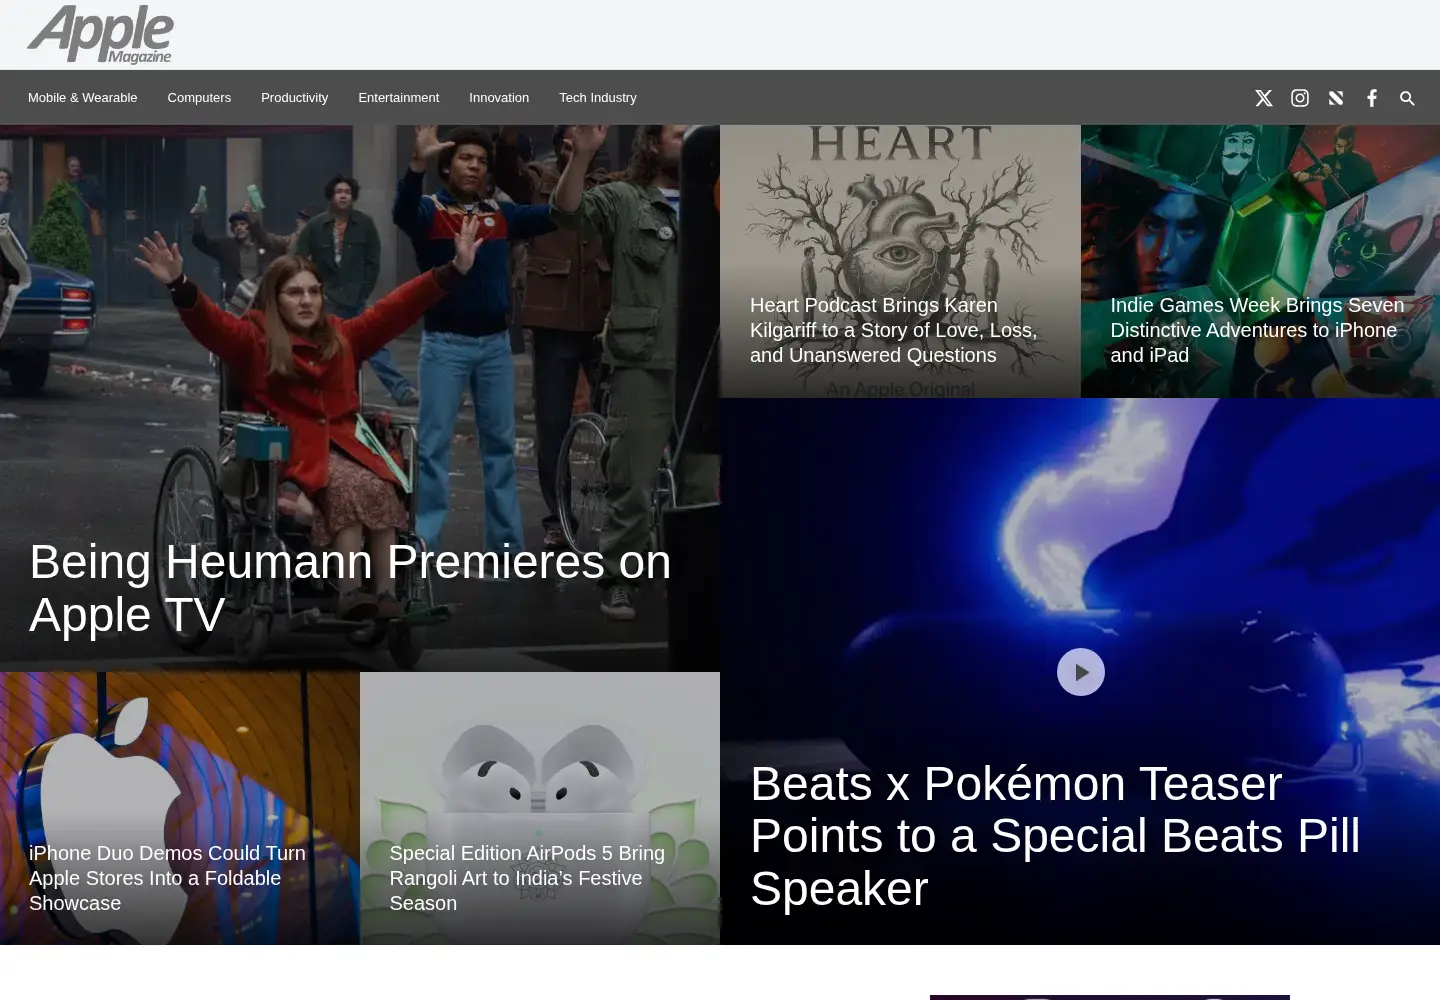Open the Facebook icon in header
Viewport: 1440px width, 1000px height.
pos(1372,98)
